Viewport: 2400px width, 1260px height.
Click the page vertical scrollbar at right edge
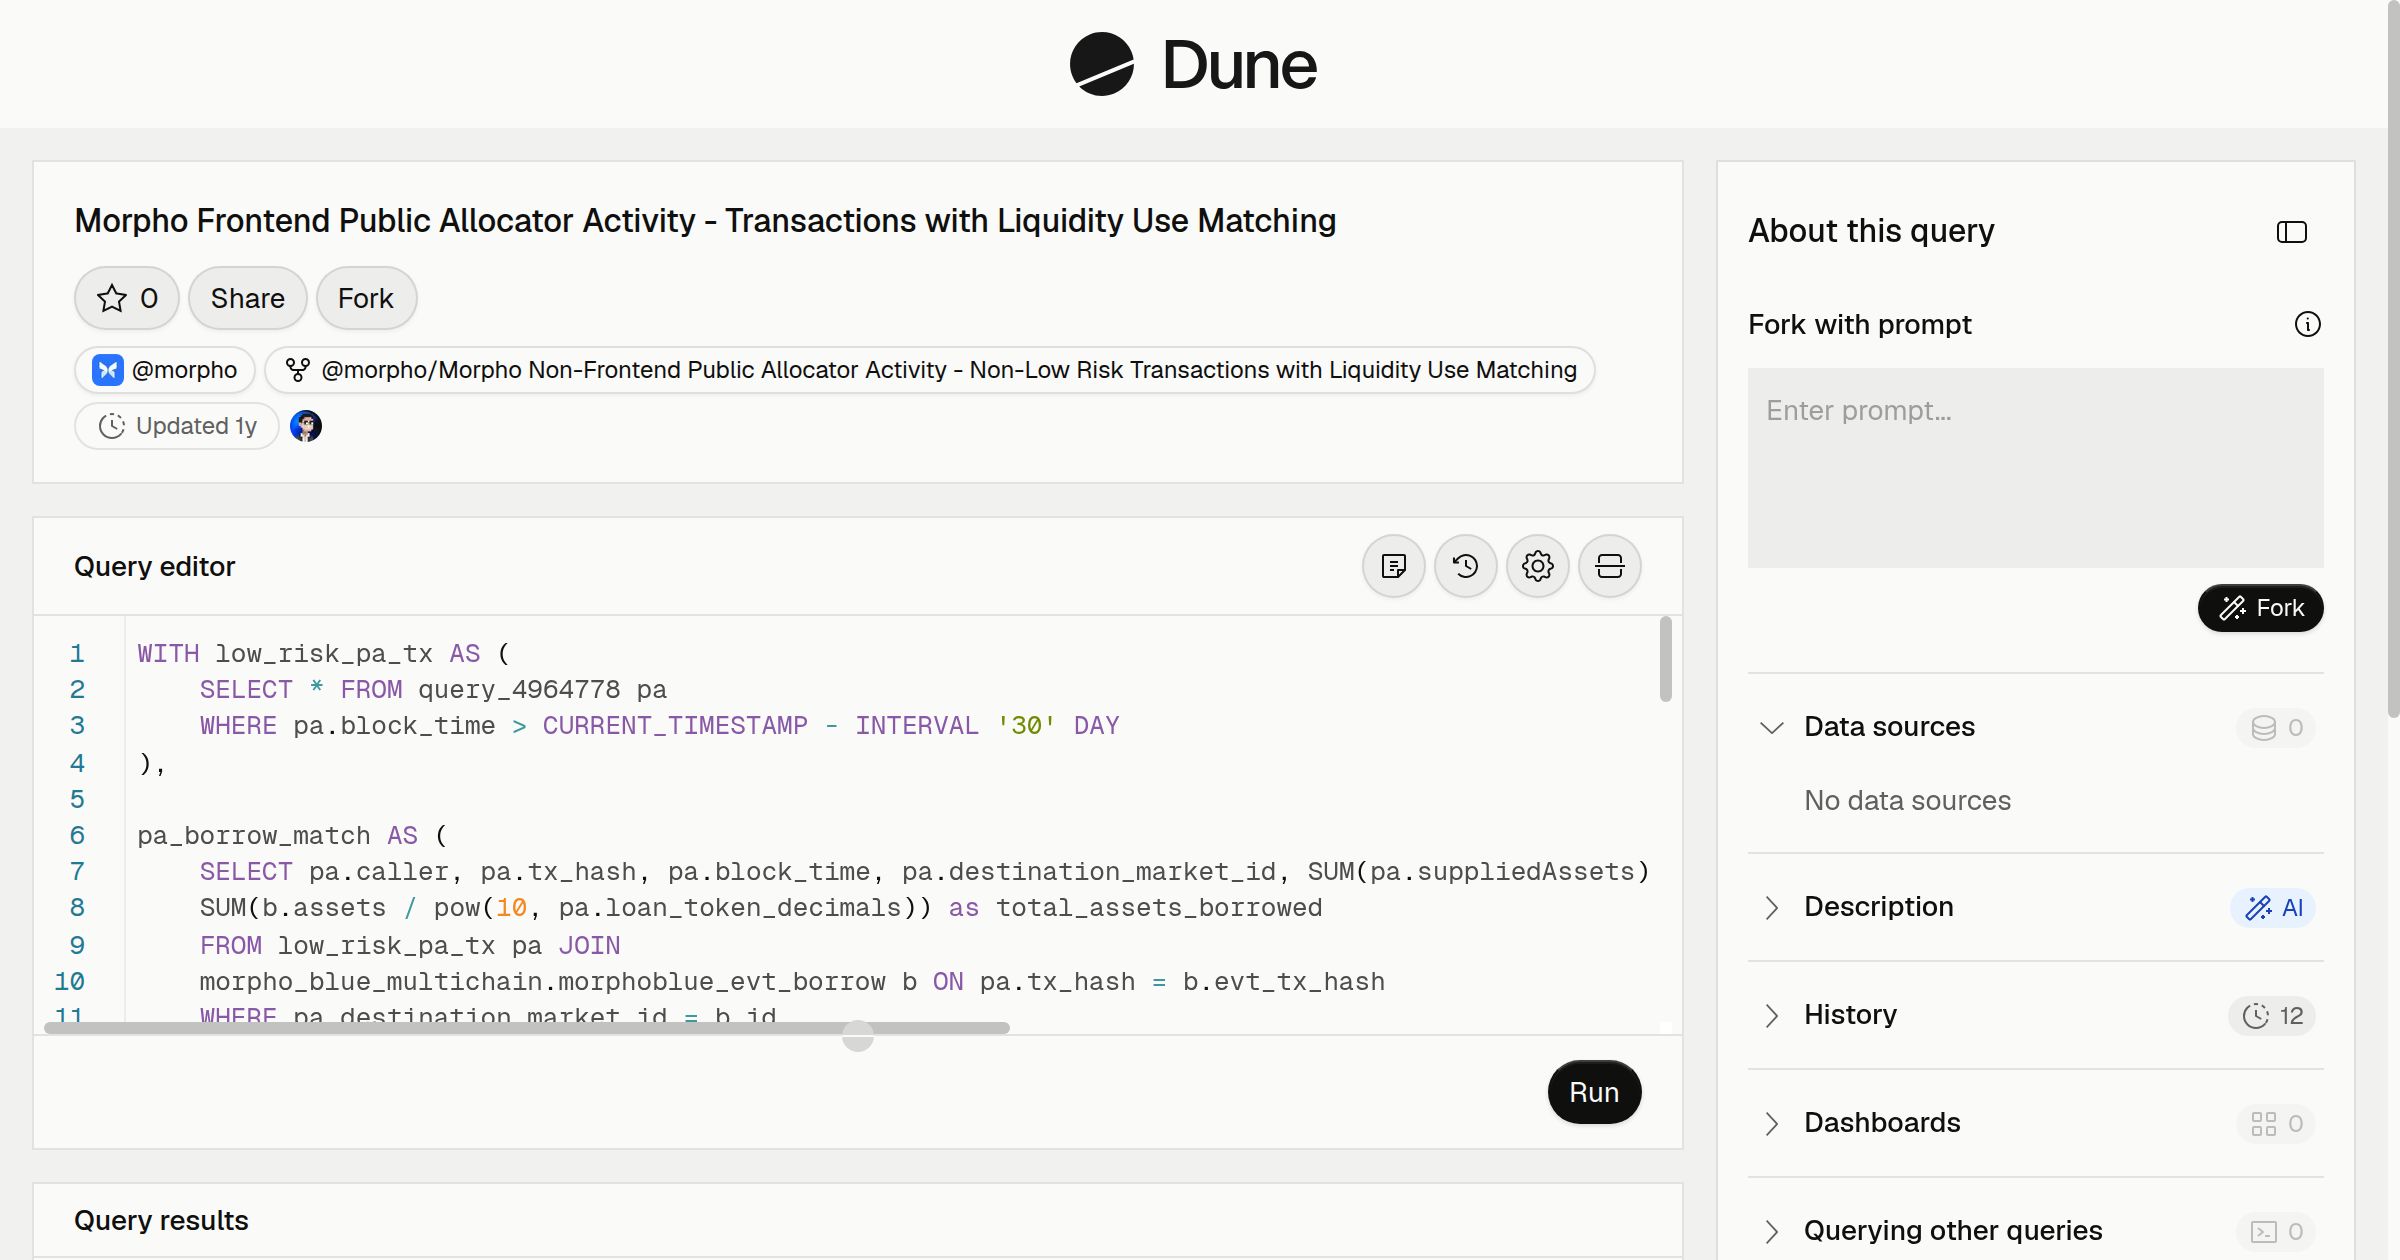pyautogui.click(x=2393, y=360)
